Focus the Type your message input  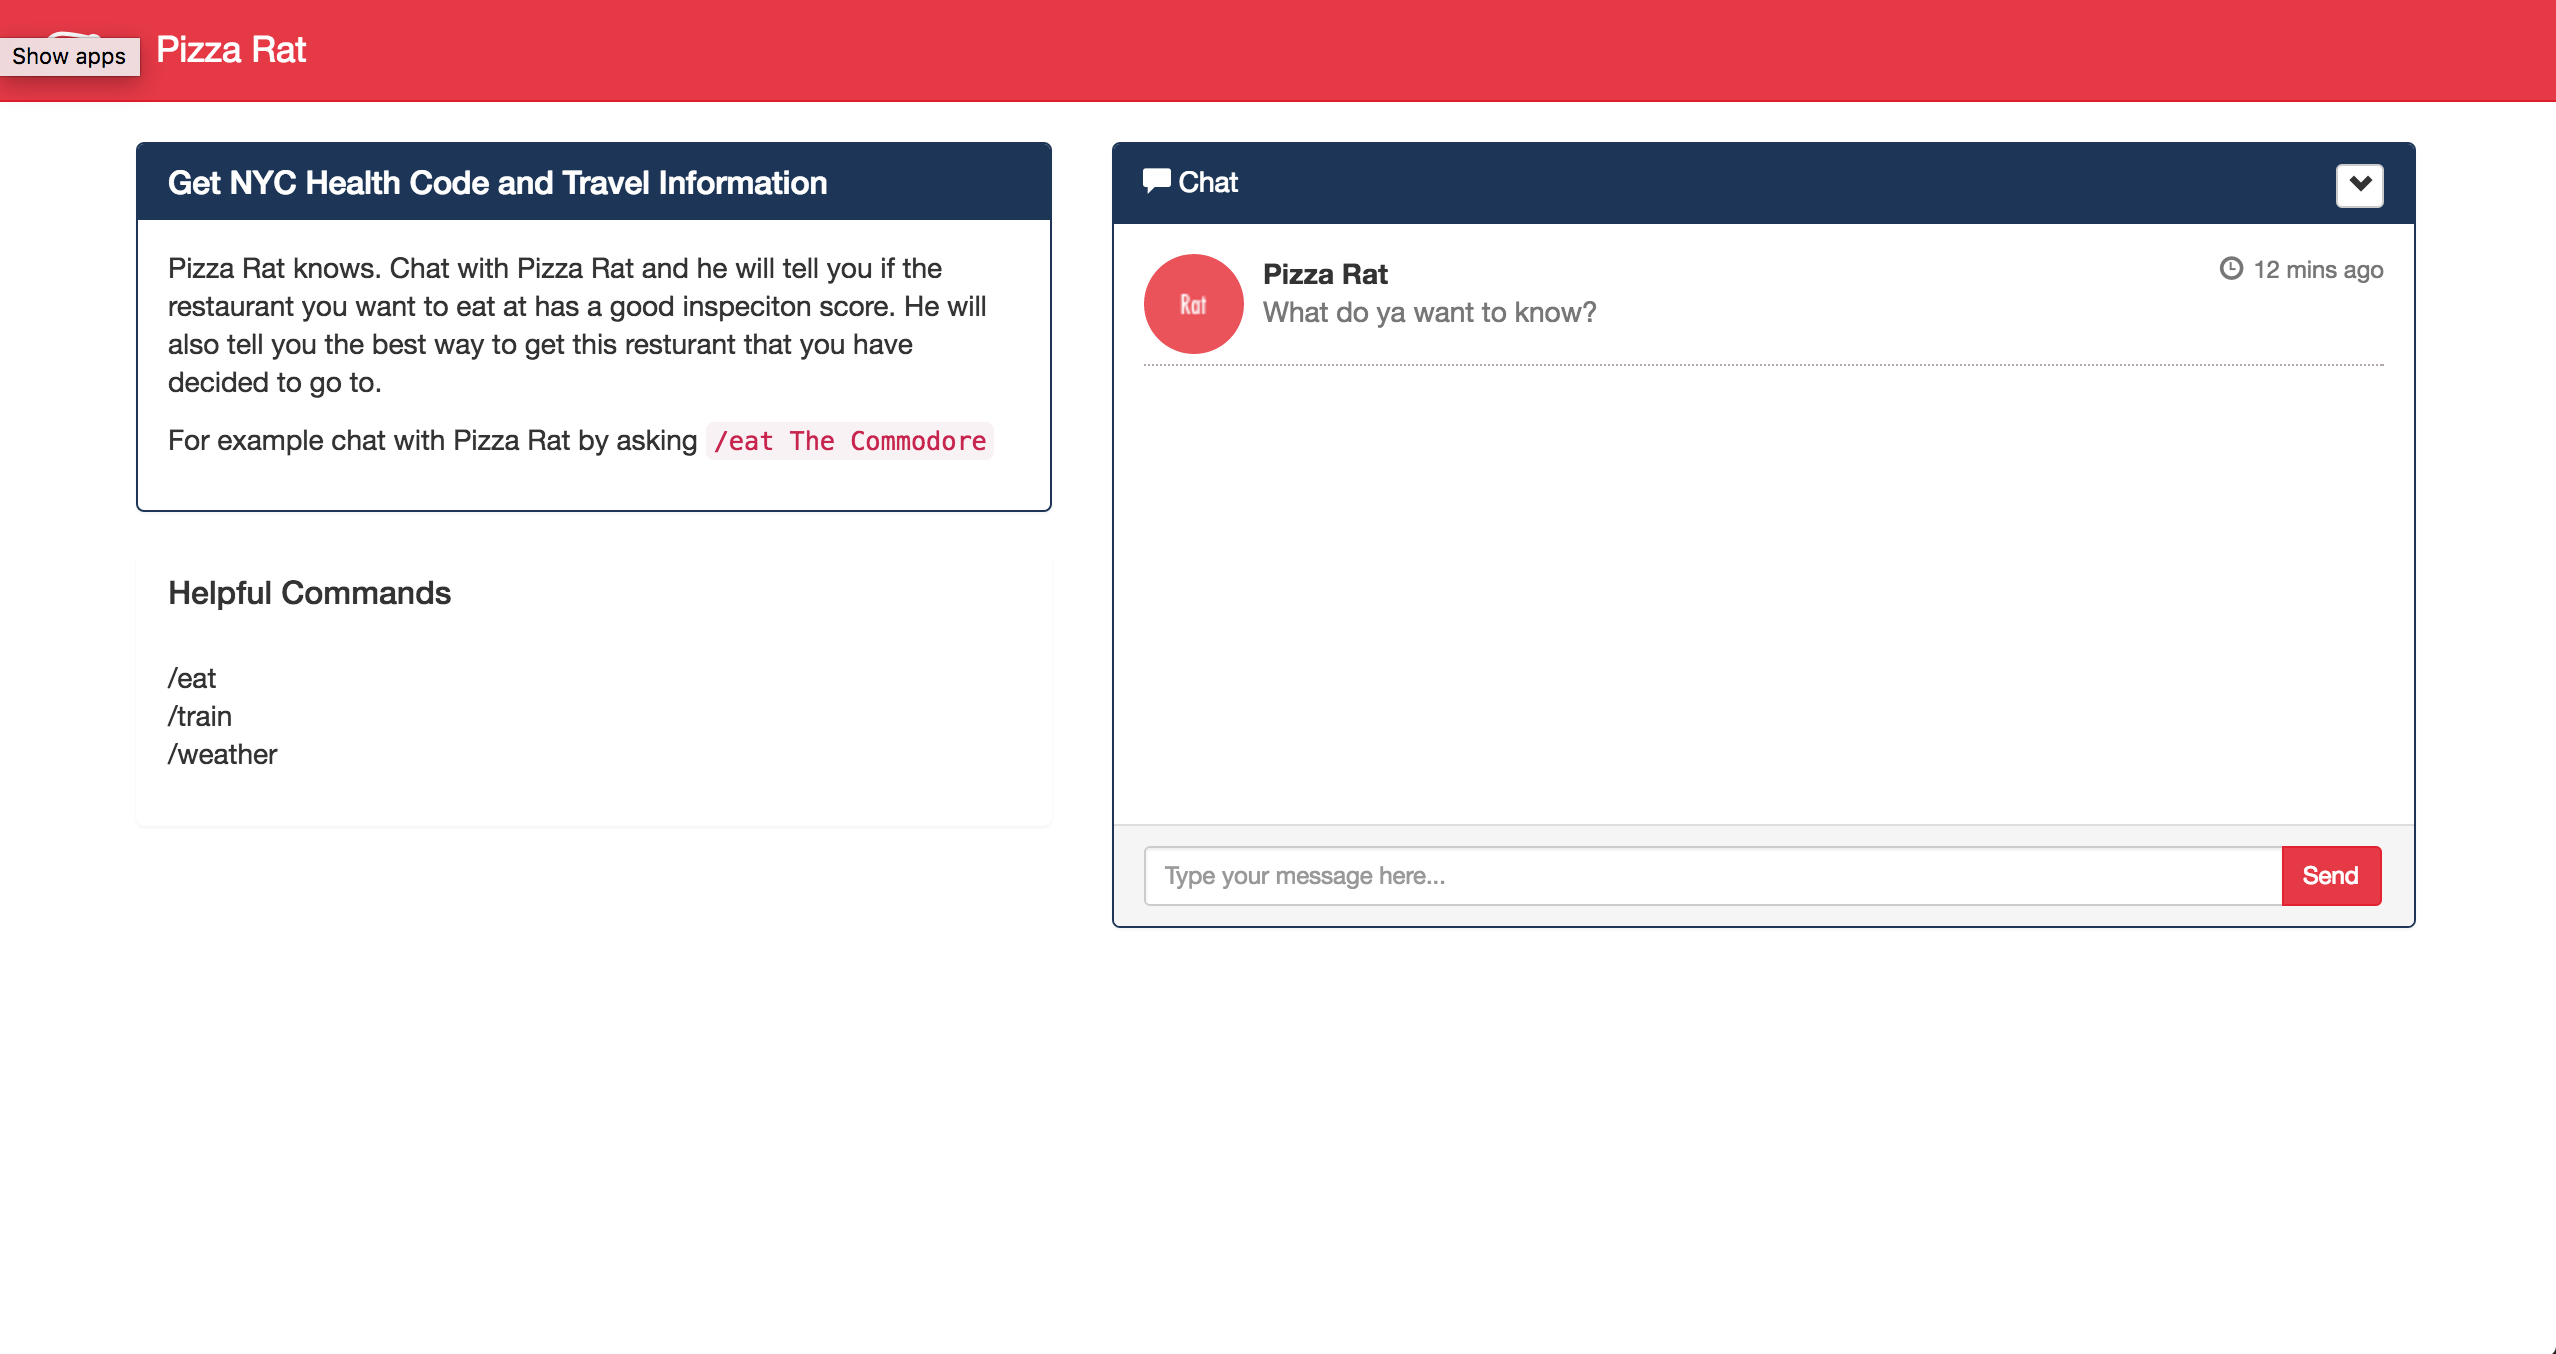tap(1711, 876)
